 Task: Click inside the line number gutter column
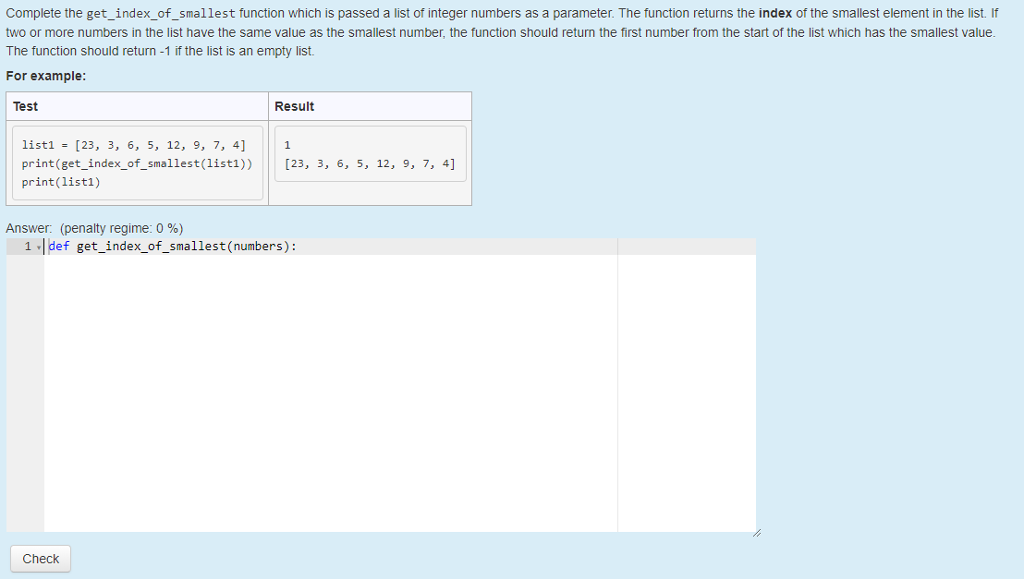pos(27,300)
